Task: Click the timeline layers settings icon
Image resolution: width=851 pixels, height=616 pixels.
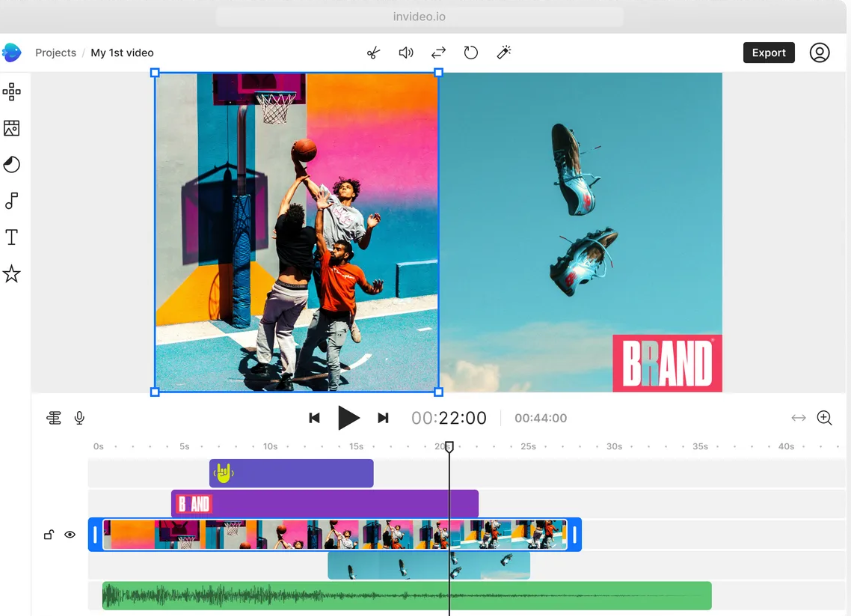Action: click(54, 418)
